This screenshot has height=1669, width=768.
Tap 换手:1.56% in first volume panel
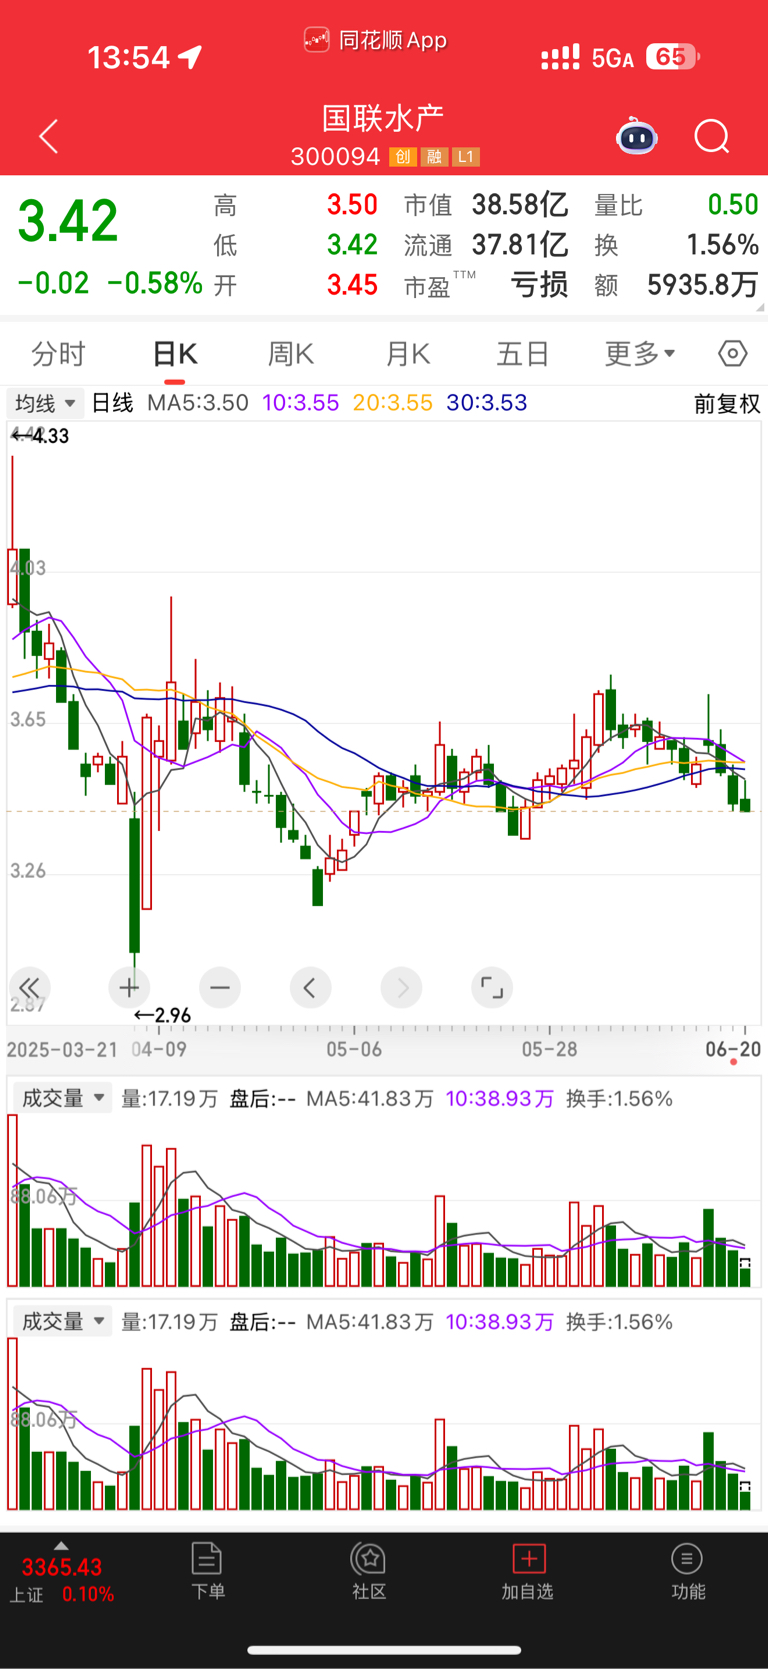coord(619,1099)
